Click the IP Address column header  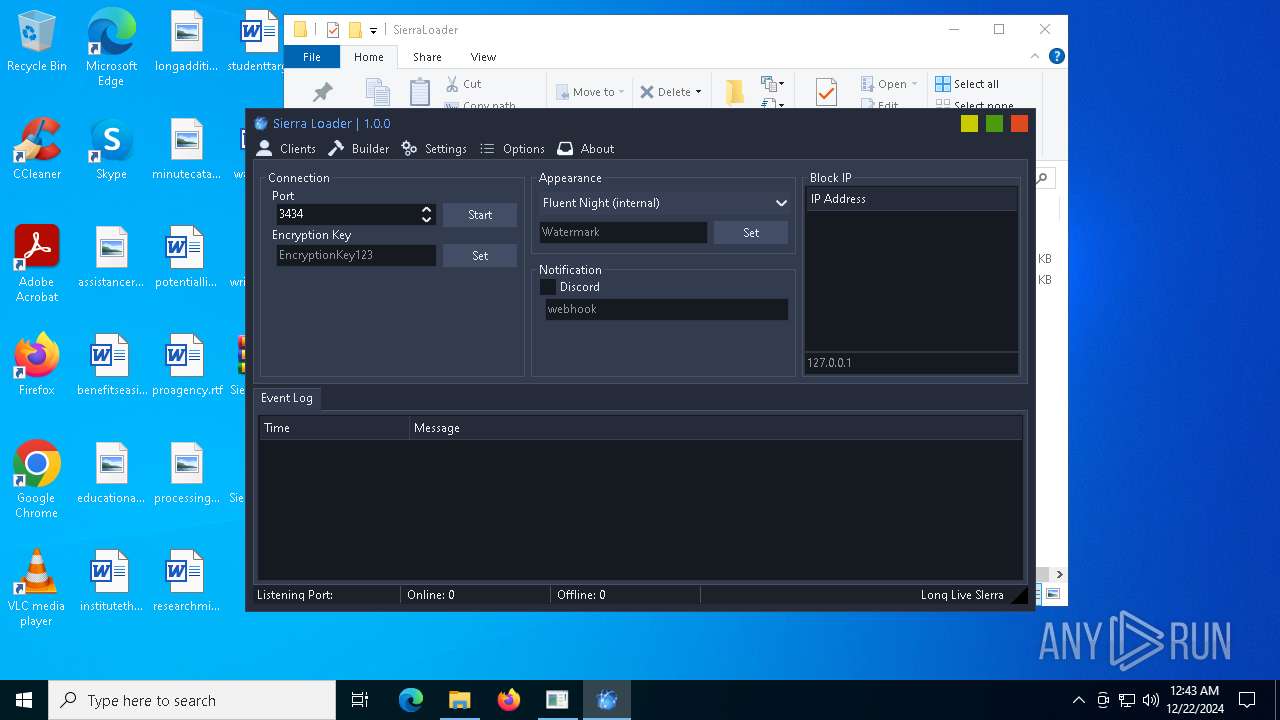tap(911, 199)
